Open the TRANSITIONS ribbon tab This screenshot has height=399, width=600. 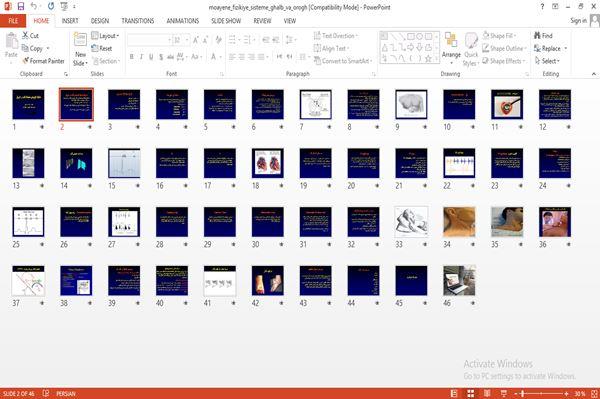(138, 21)
